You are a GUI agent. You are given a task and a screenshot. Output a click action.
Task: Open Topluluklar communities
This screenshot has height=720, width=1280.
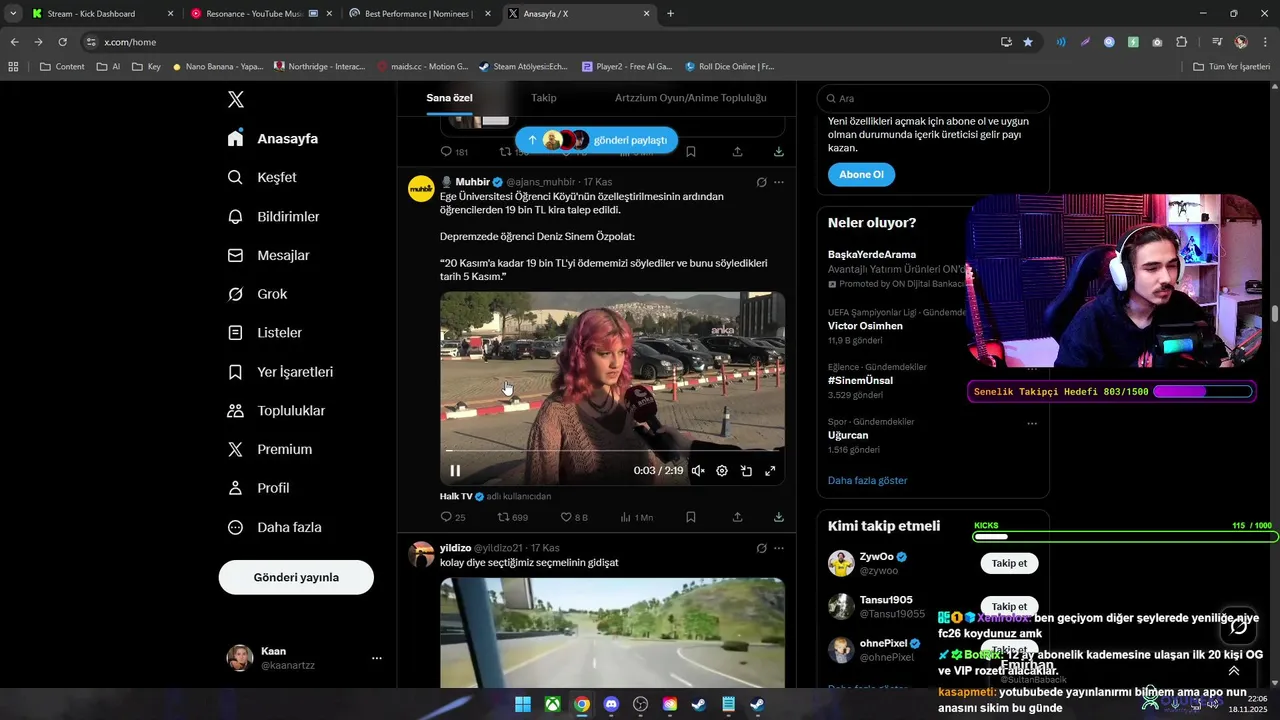[277, 410]
